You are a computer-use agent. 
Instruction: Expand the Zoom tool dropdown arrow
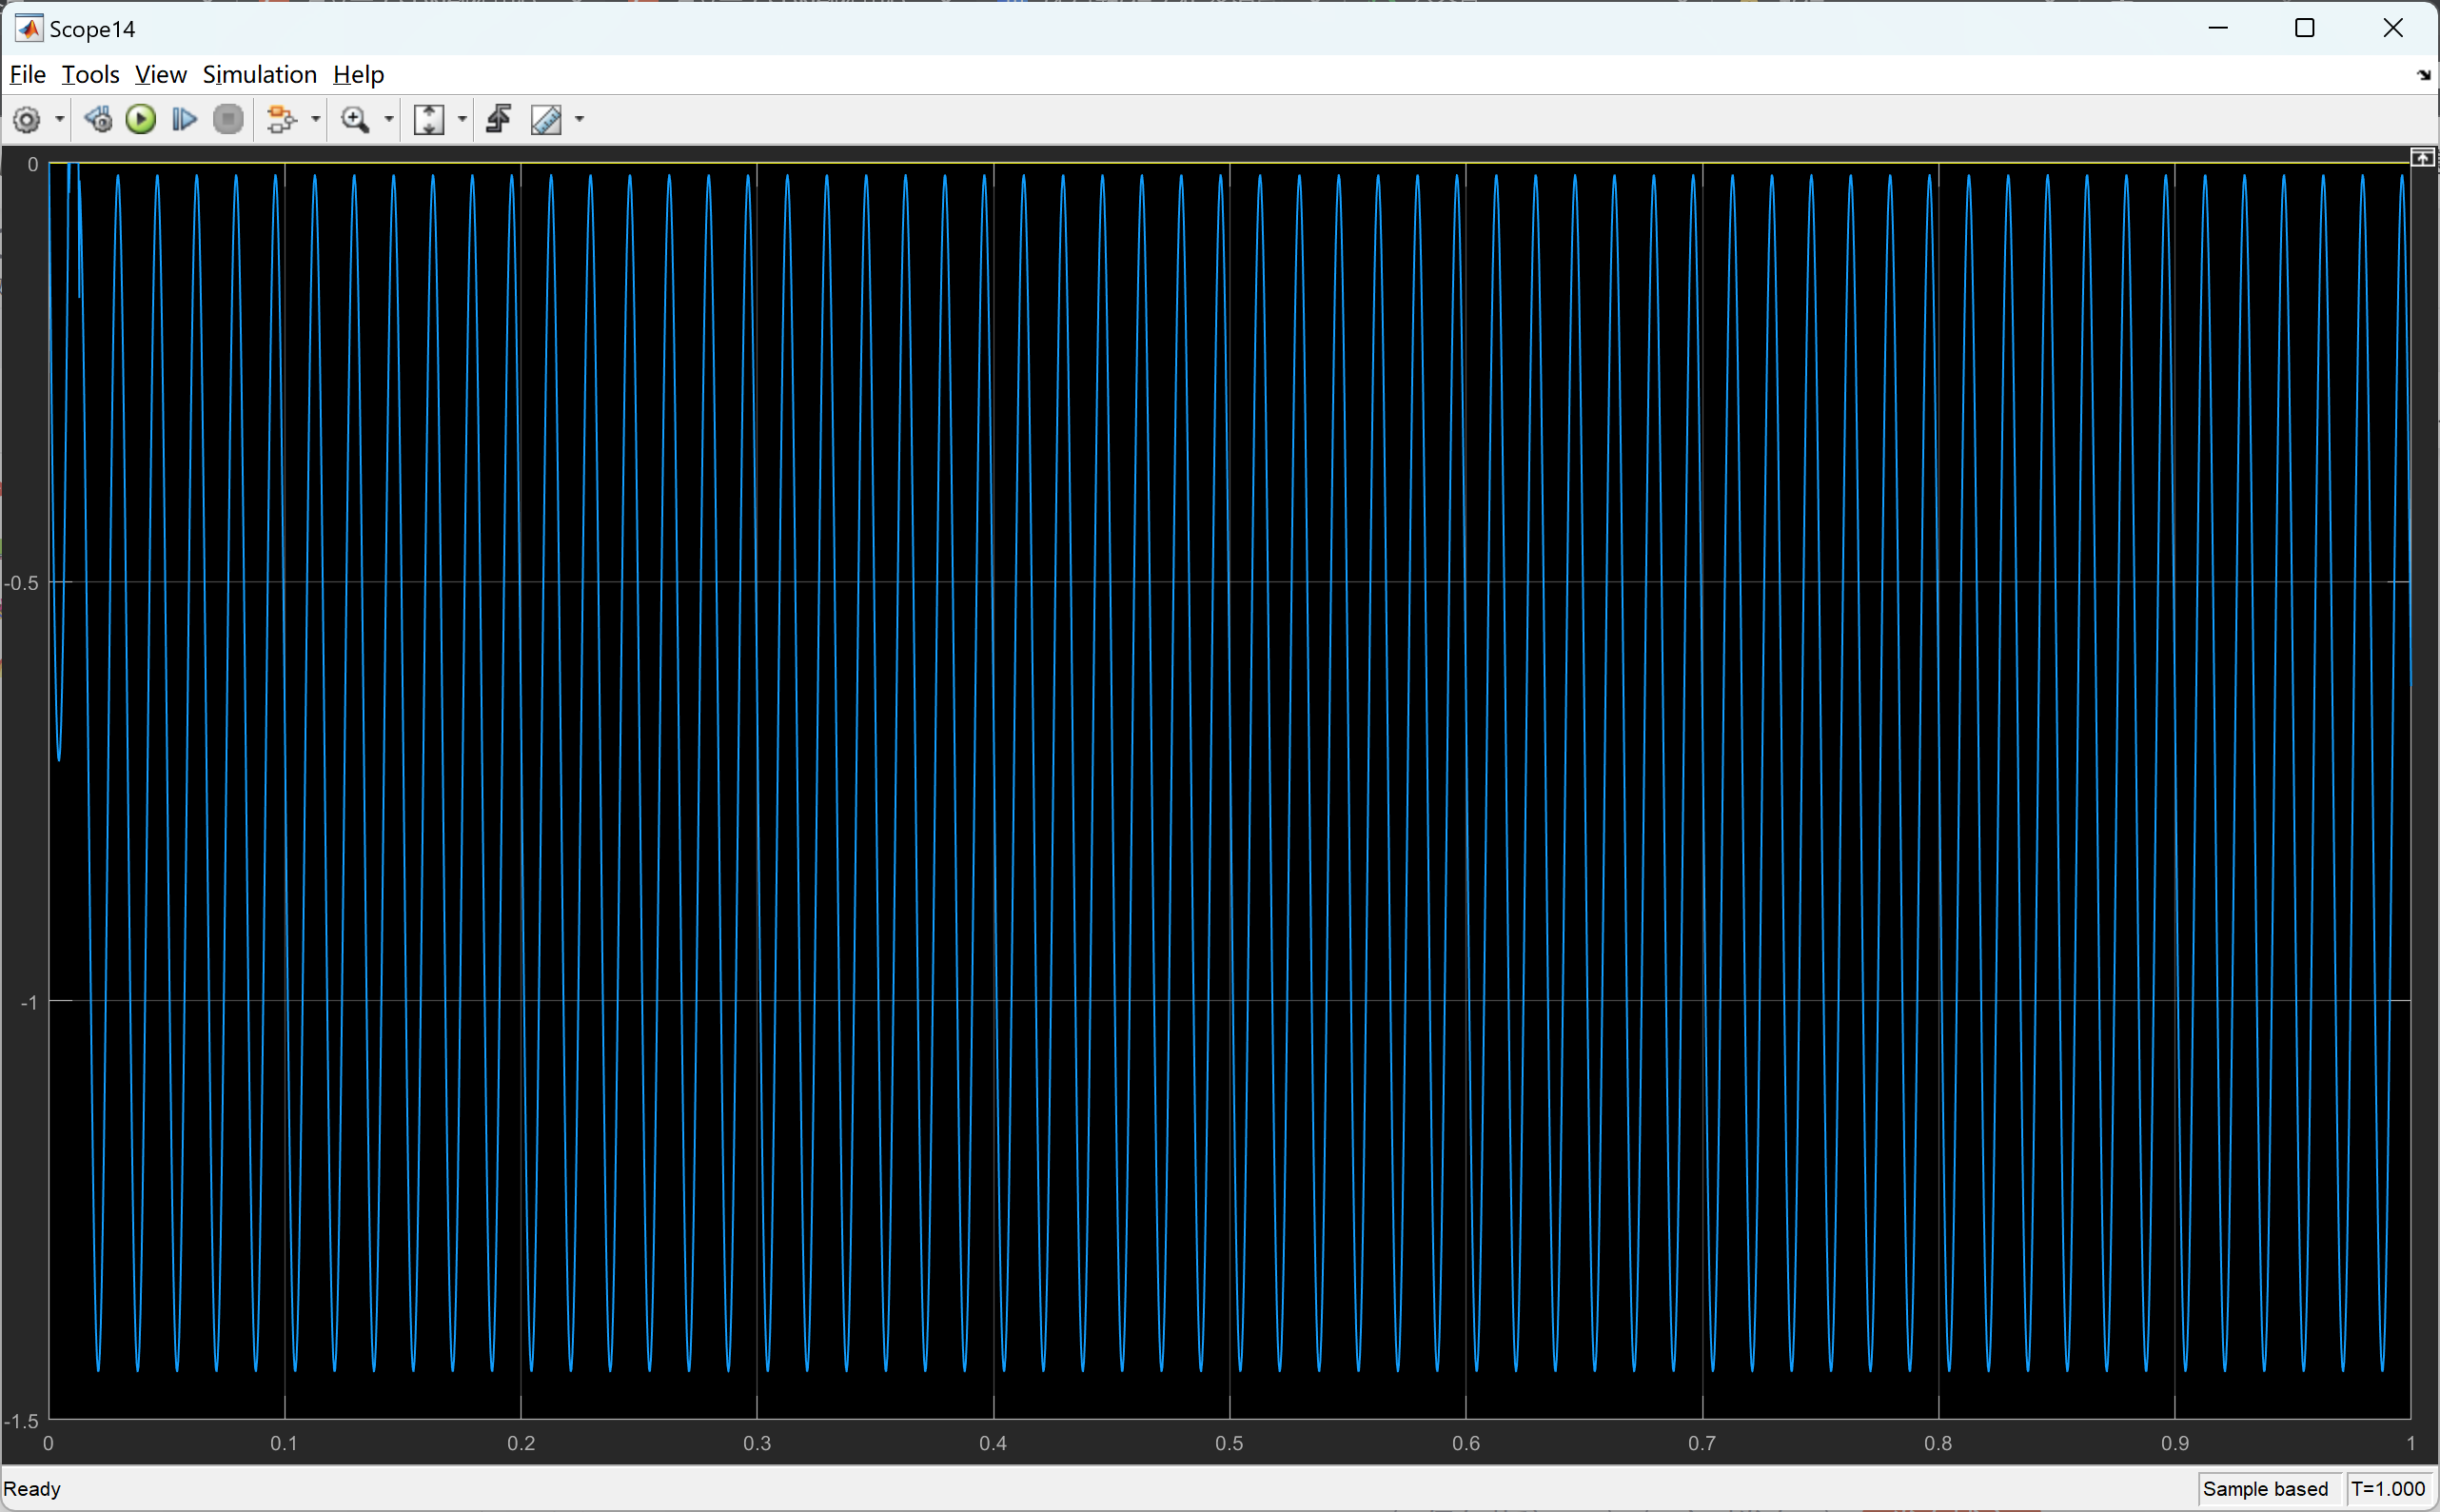(389, 120)
